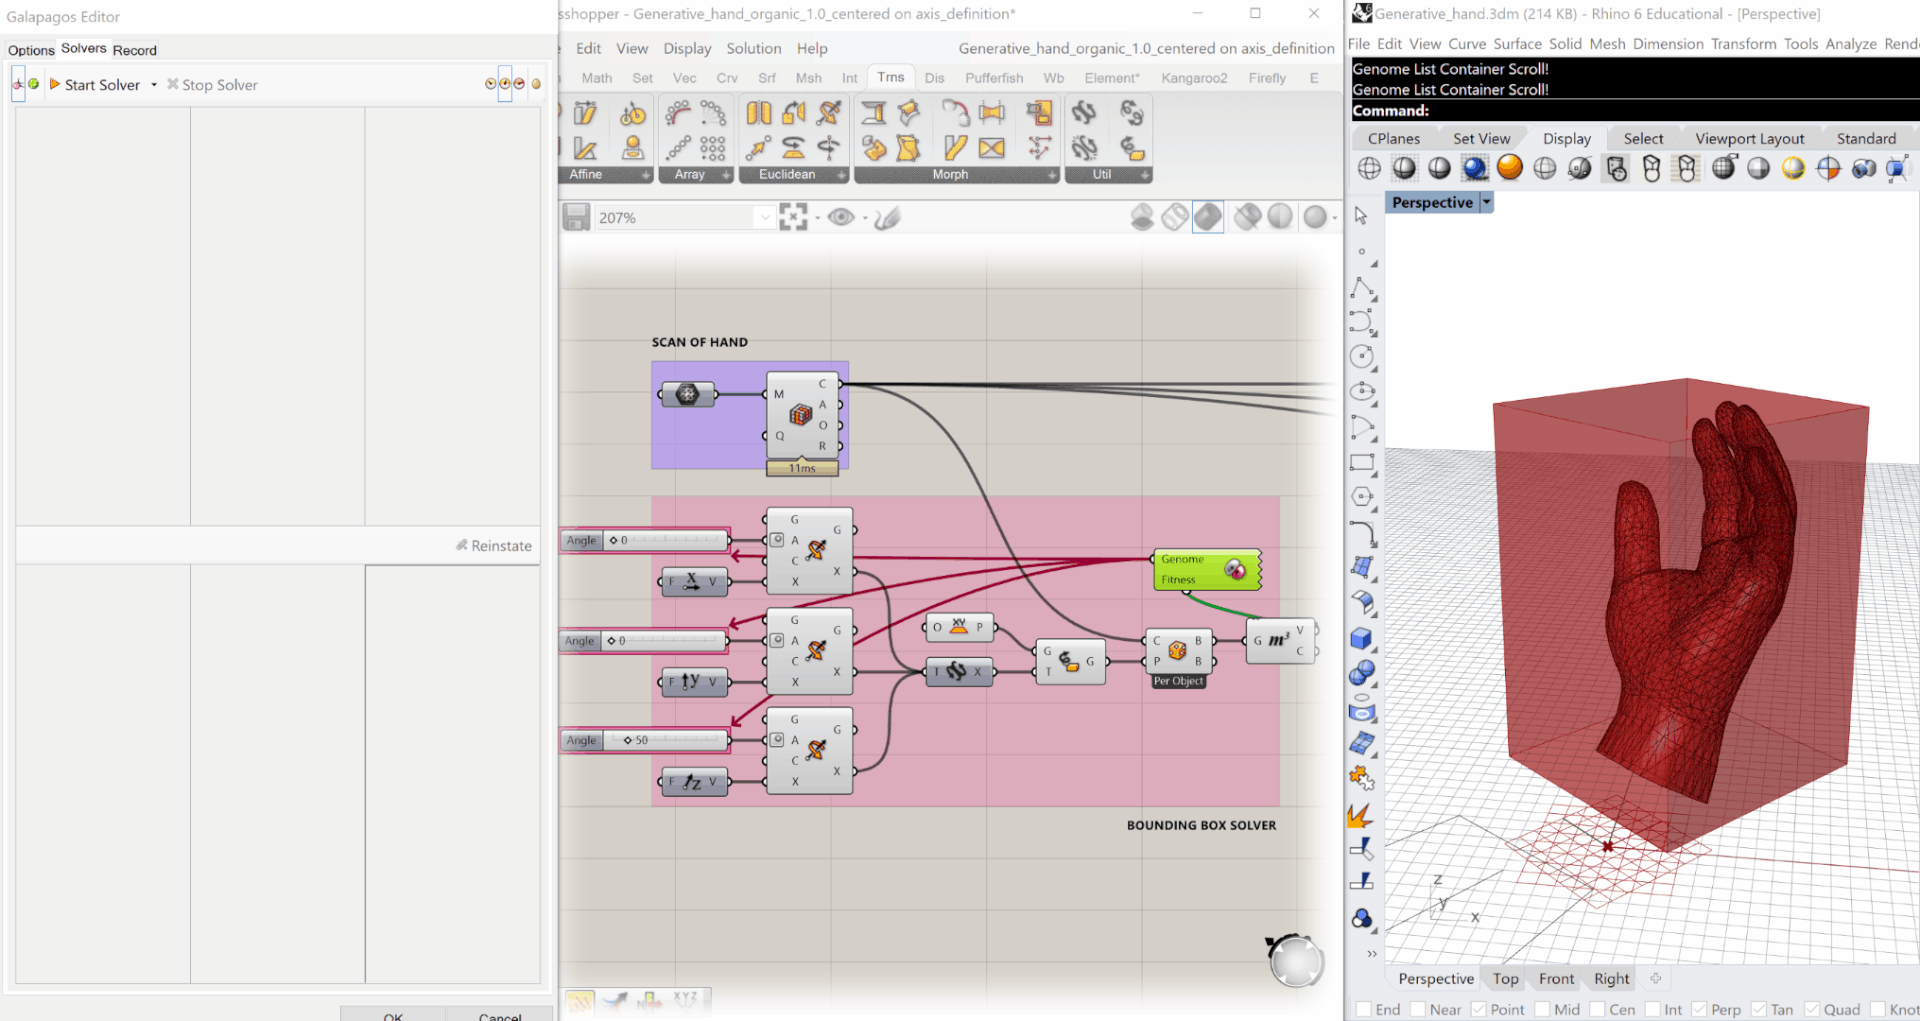Click the Grasshopper save document icon
The height and width of the screenshot is (1021, 1920).
point(576,217)
